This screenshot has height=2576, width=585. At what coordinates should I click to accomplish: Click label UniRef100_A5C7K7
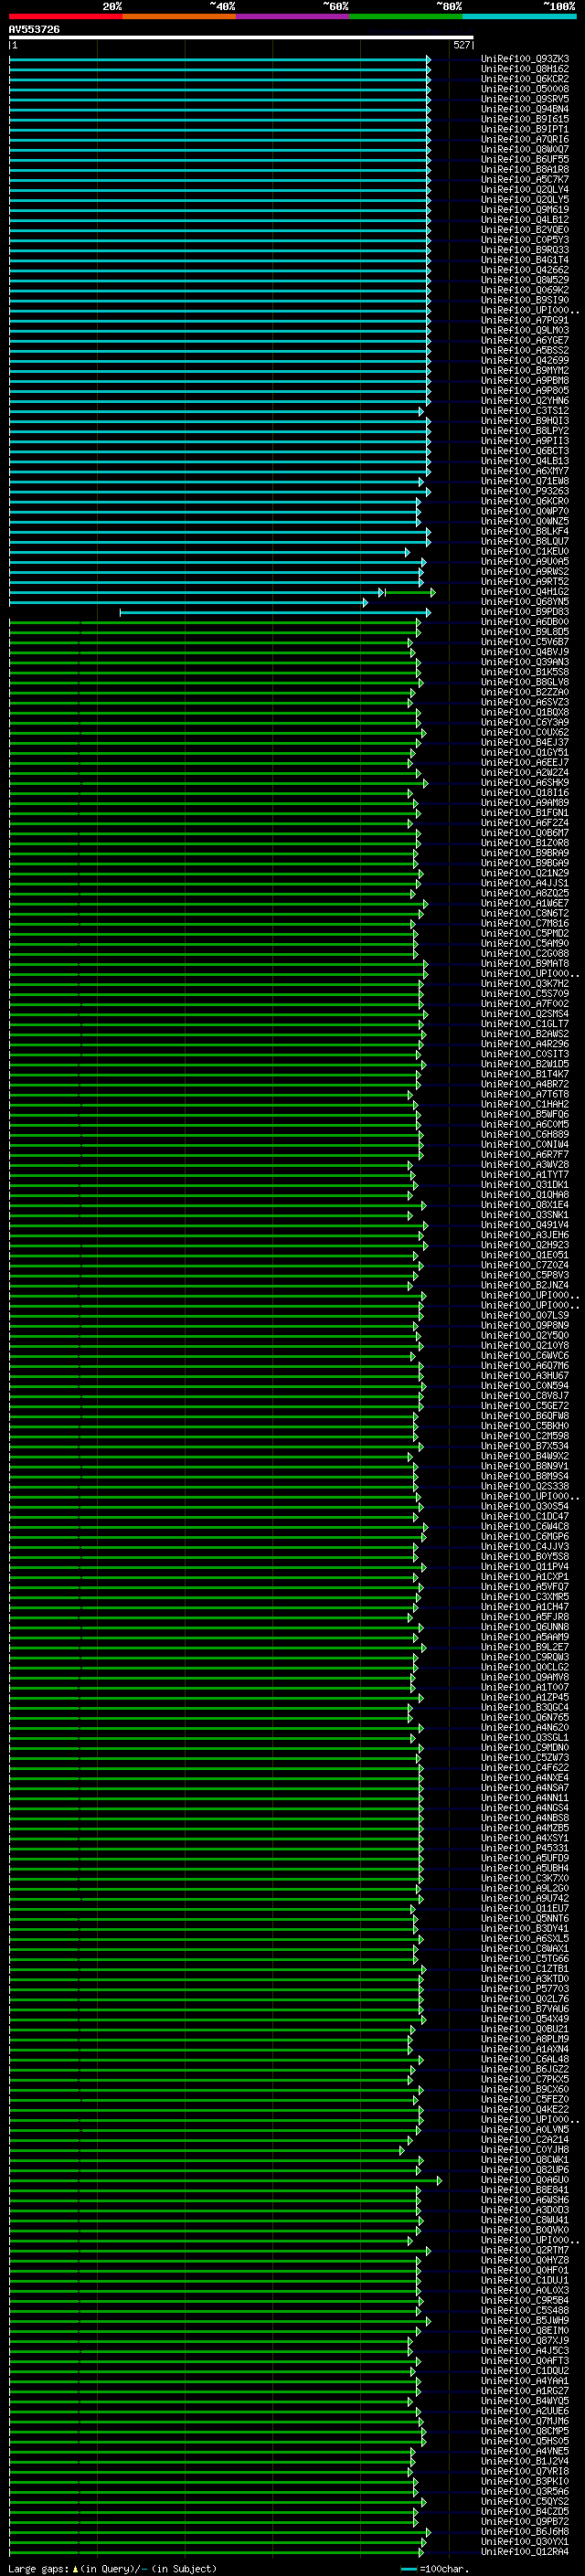pyautogui.click(x=525, y=179)
